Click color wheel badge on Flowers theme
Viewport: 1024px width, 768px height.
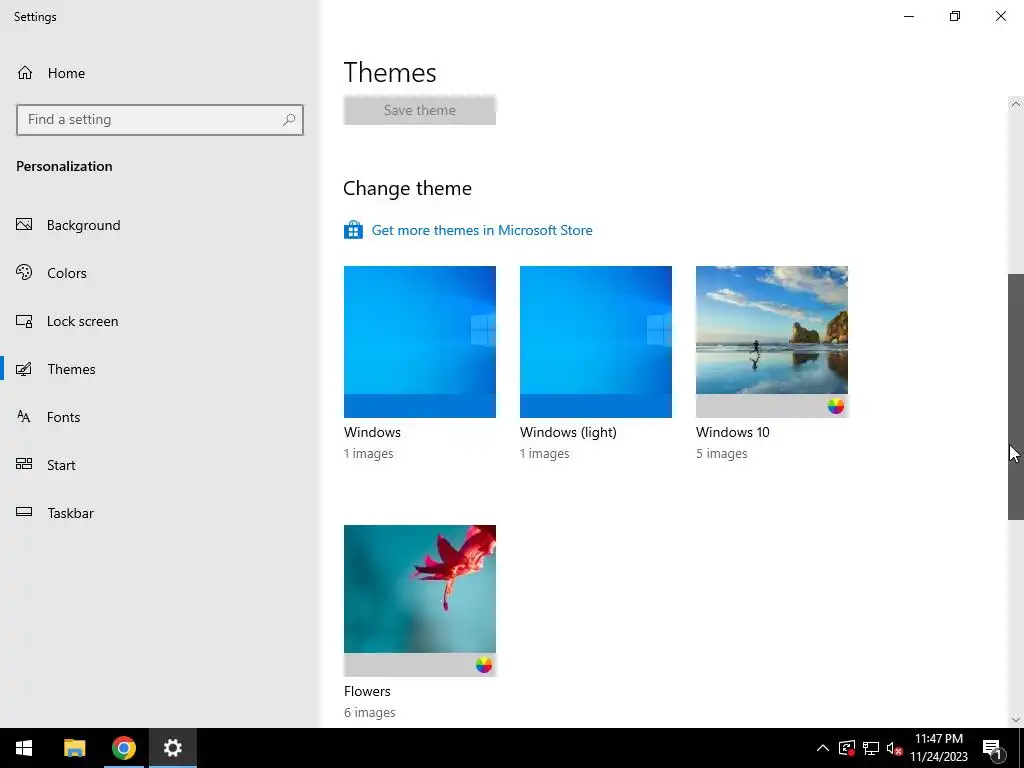tap(484, 665)
